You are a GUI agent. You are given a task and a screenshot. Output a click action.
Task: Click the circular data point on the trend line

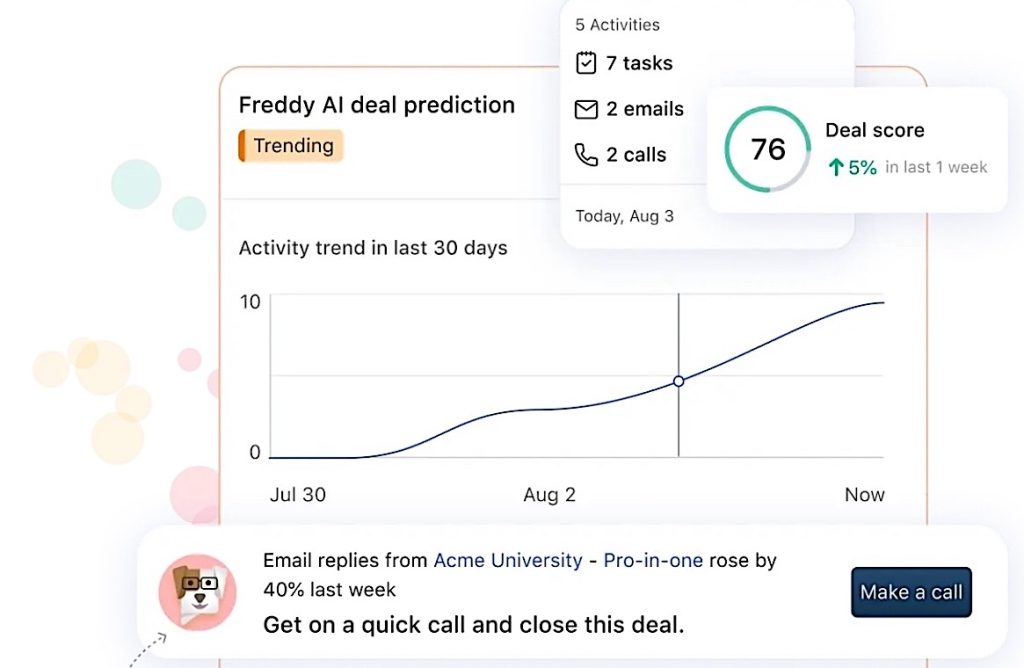(x=678, y=381)
